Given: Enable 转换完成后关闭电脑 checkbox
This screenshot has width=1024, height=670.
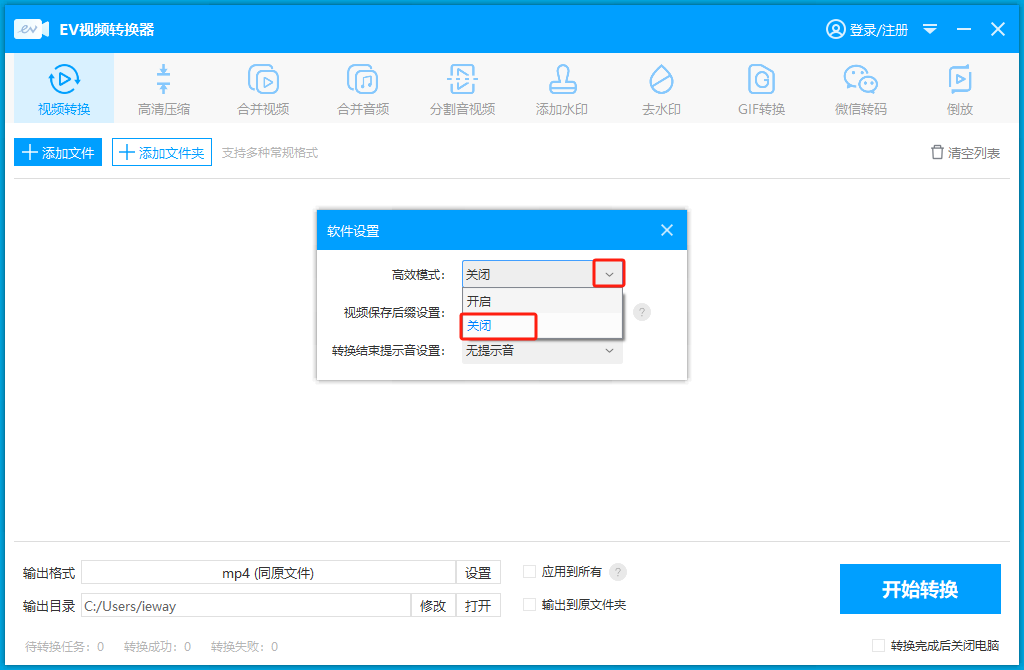Looking at the screenshot, I should [x=878, y=646].
